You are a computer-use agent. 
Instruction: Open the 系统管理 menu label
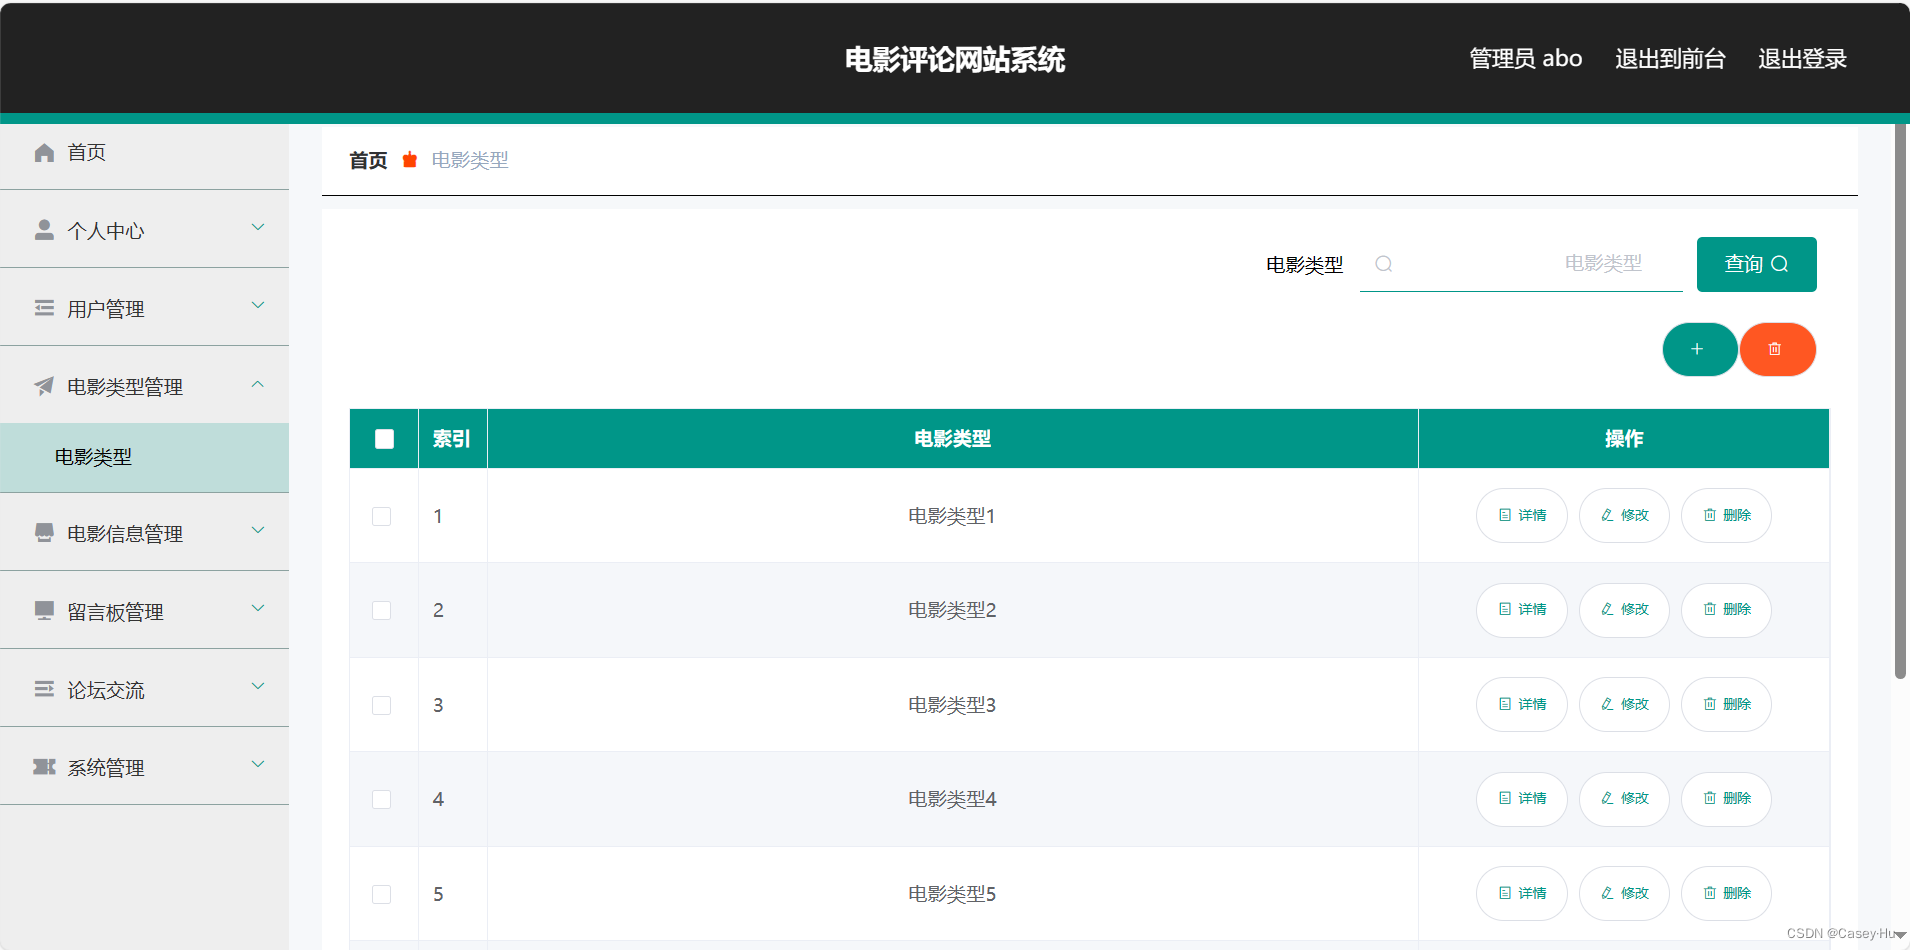pyautogui.click(x=106, y=768)
